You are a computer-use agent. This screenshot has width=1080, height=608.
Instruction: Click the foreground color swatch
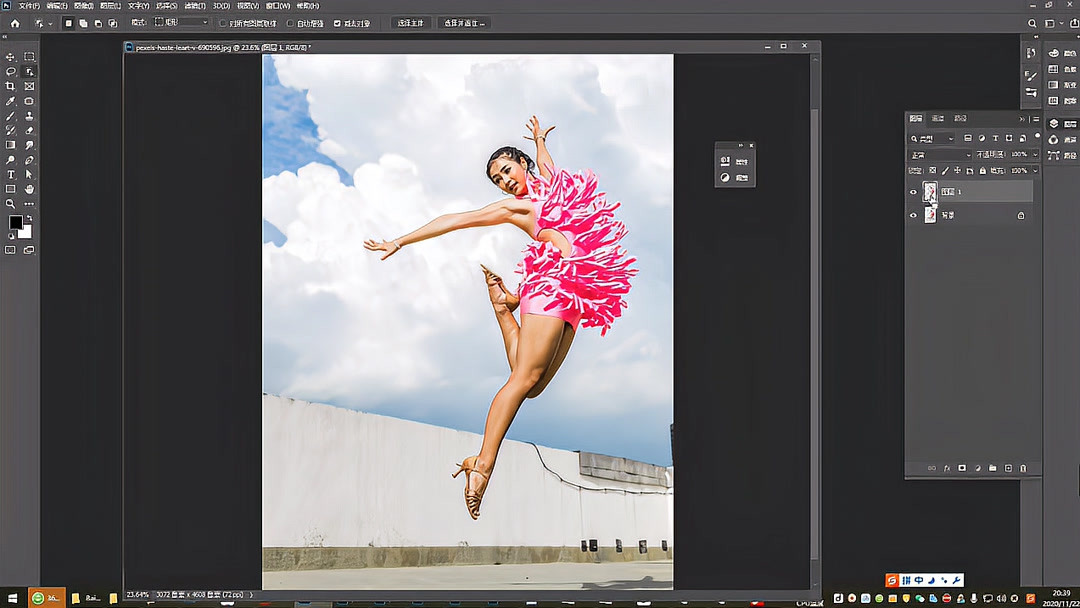(x=15, y=222)
